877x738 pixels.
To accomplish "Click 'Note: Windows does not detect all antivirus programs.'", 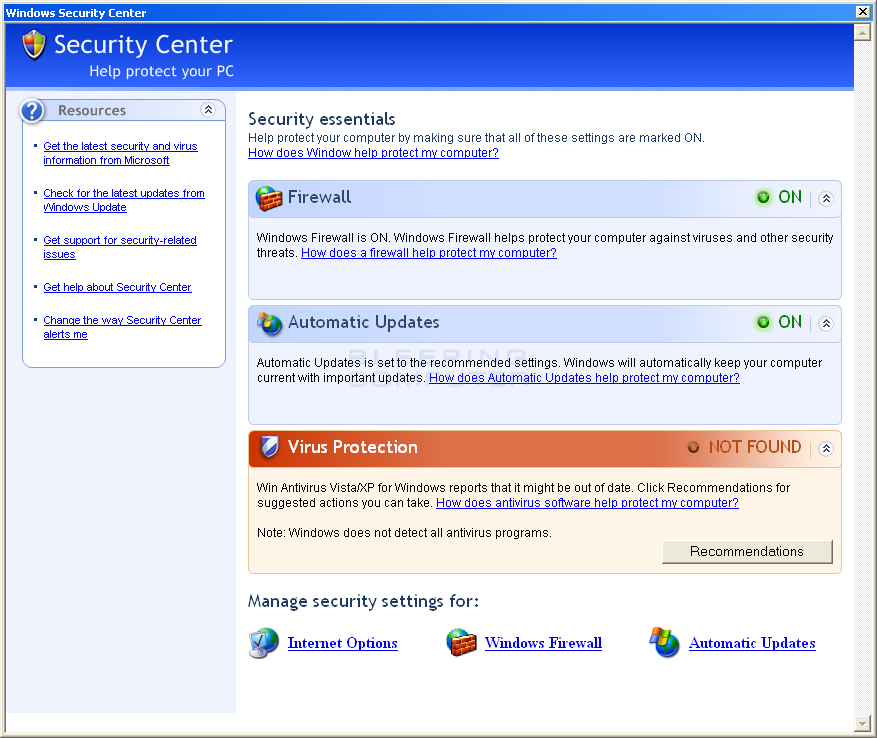I will (x=404, y=533).
